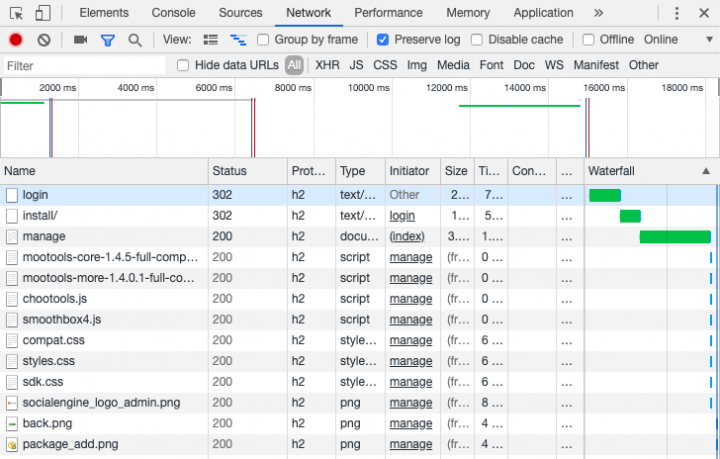
Task: Click file icon of the login row
Action: (11, 196)
